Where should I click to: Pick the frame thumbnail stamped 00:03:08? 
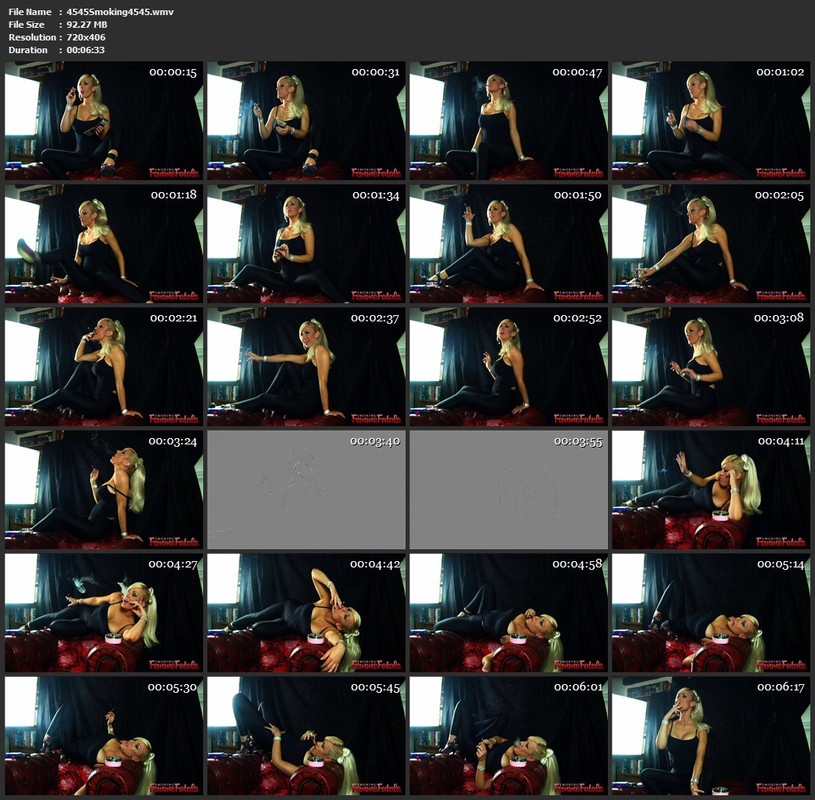tap(711, 366)
